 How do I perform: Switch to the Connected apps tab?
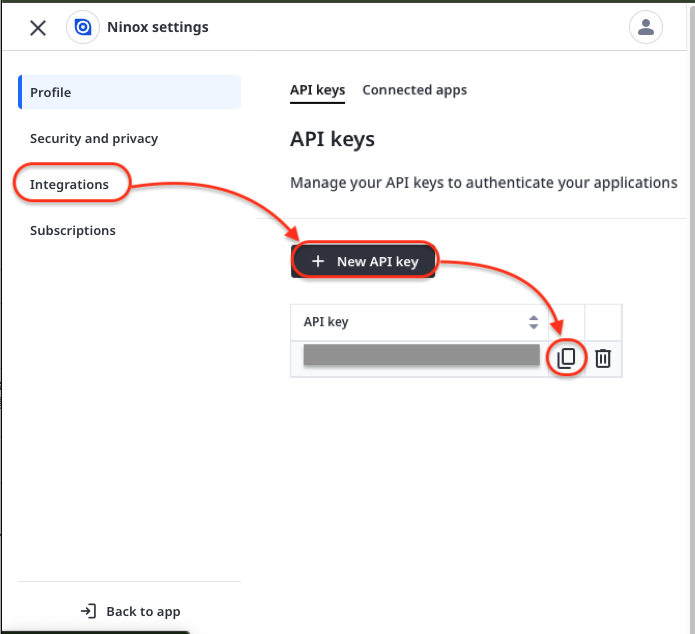414,90
